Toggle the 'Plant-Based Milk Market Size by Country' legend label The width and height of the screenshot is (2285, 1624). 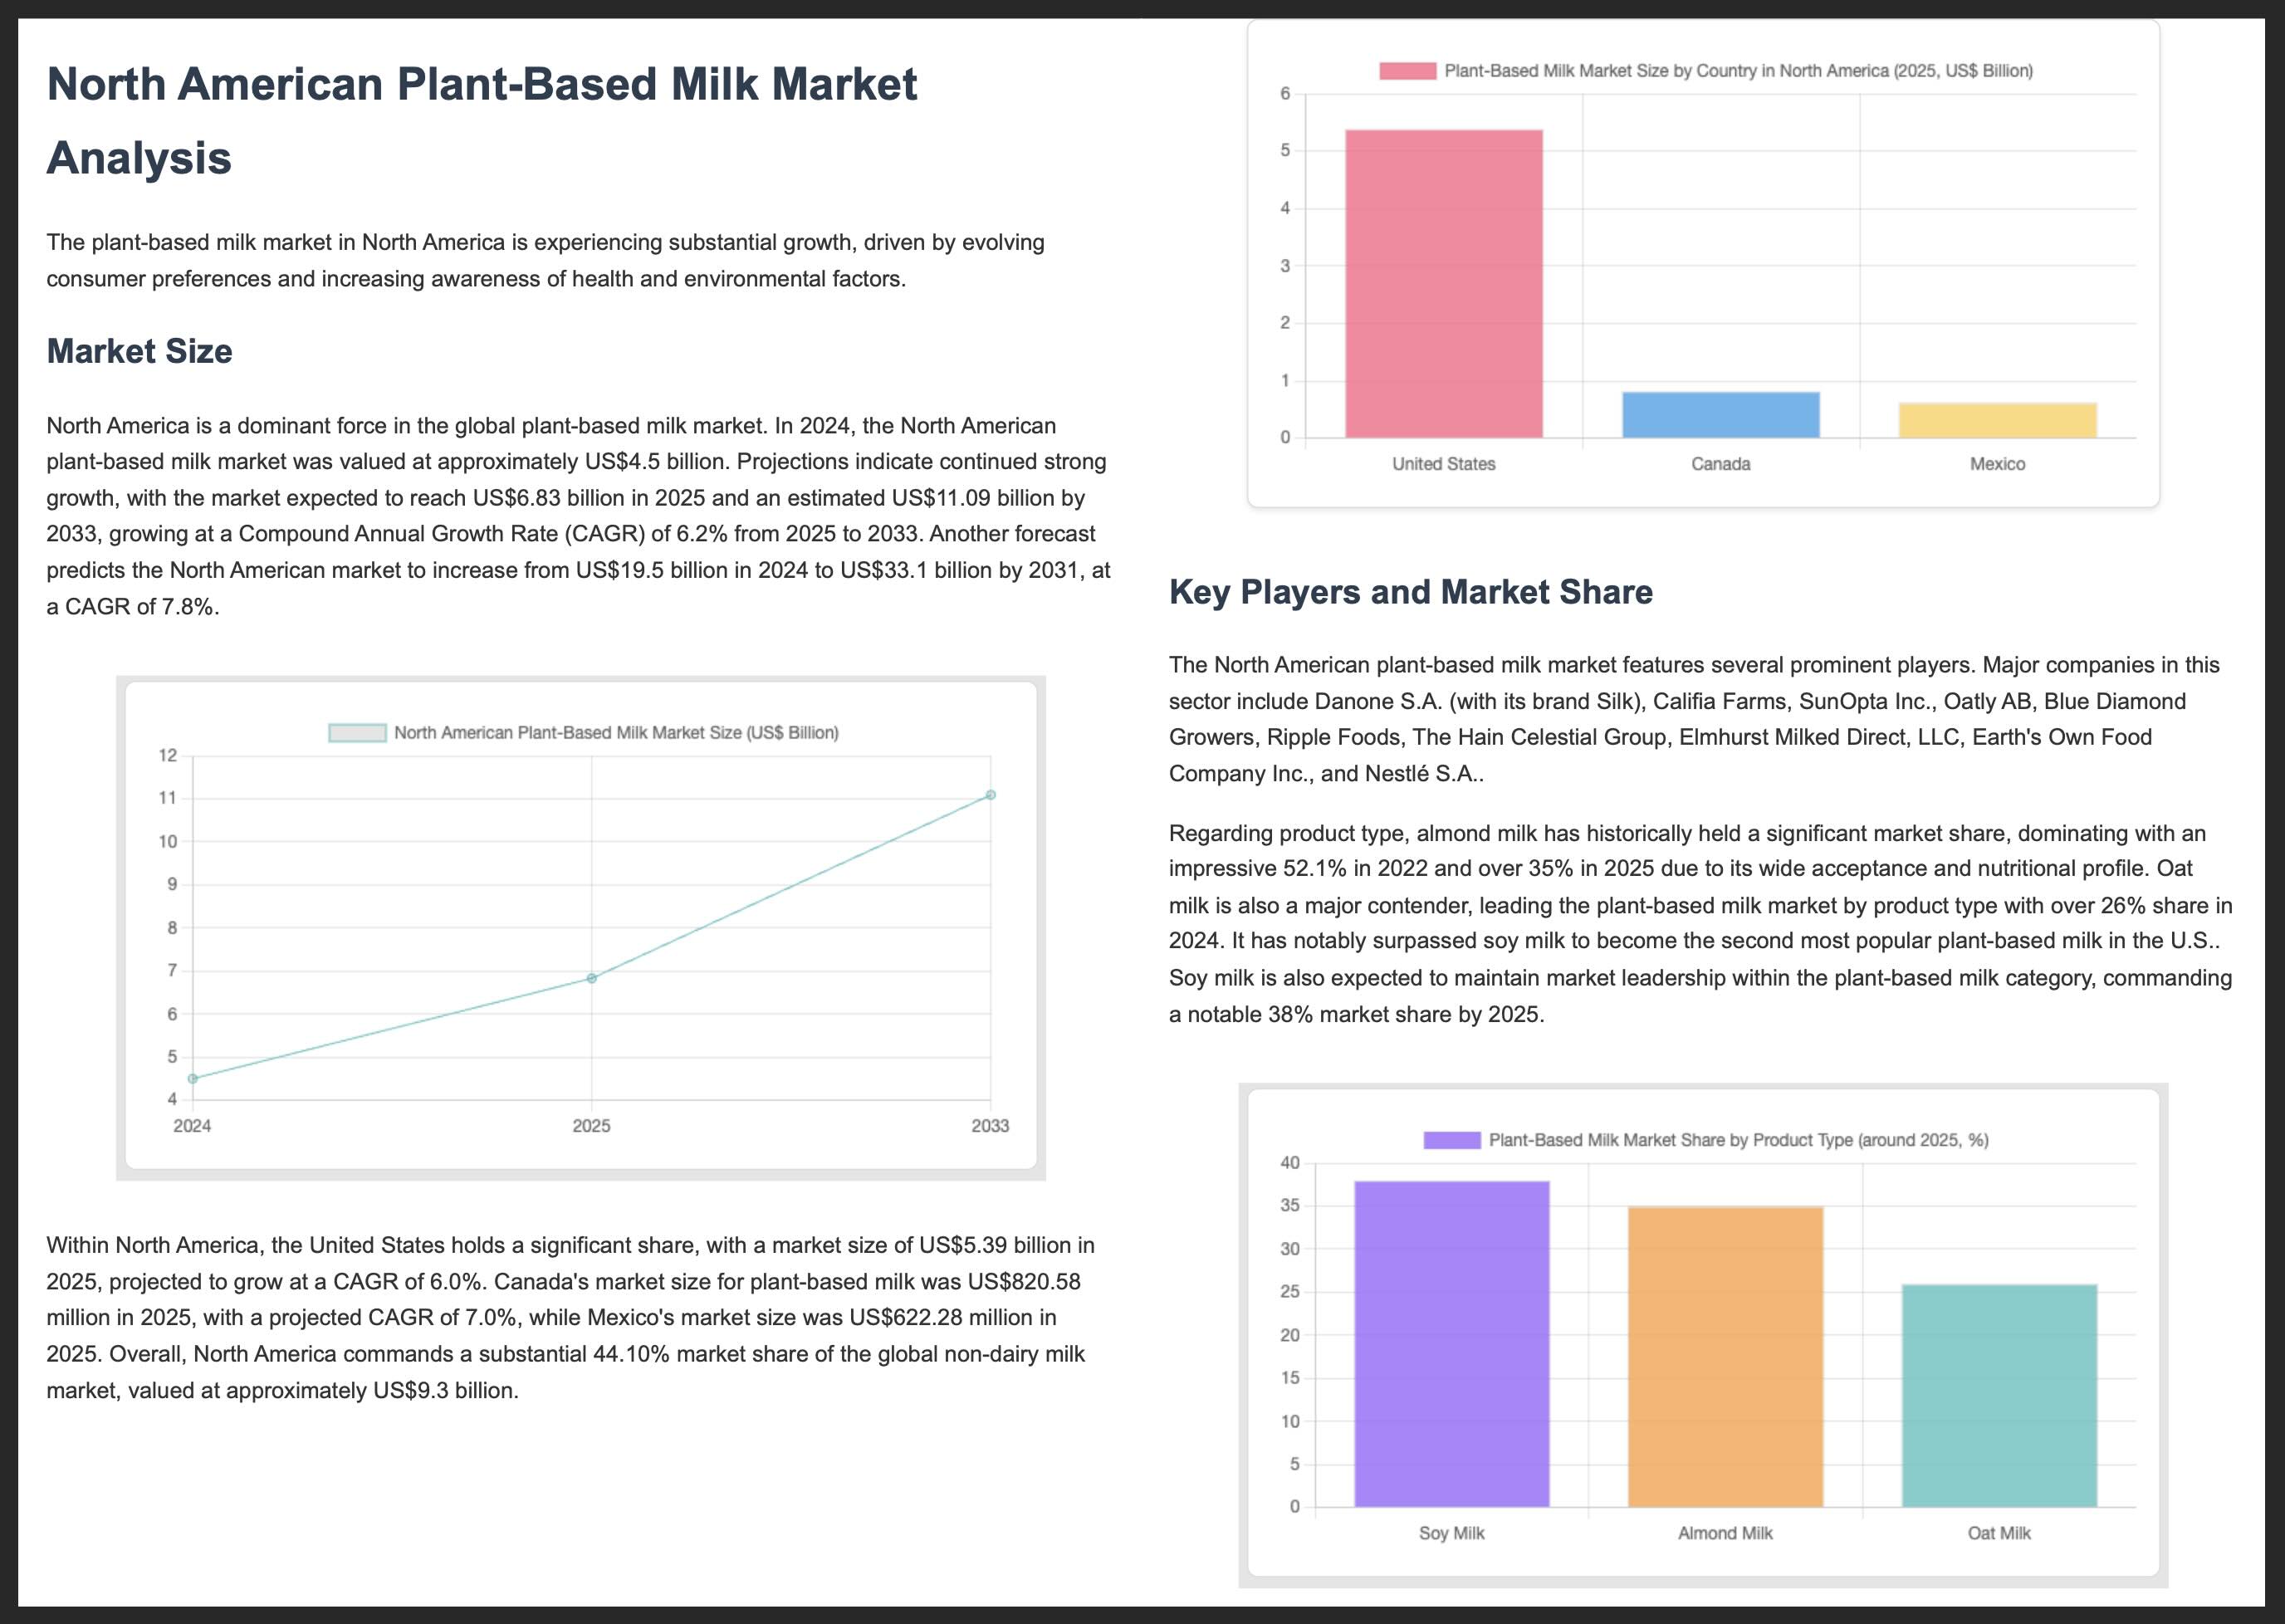pyautogui.click(x=1738, y=71)
